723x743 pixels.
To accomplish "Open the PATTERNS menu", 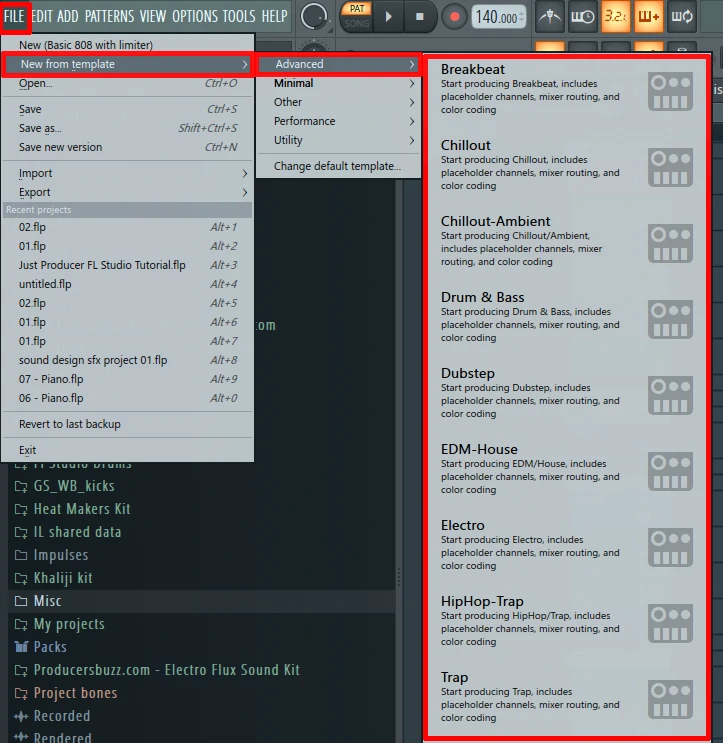I will 109,17.
